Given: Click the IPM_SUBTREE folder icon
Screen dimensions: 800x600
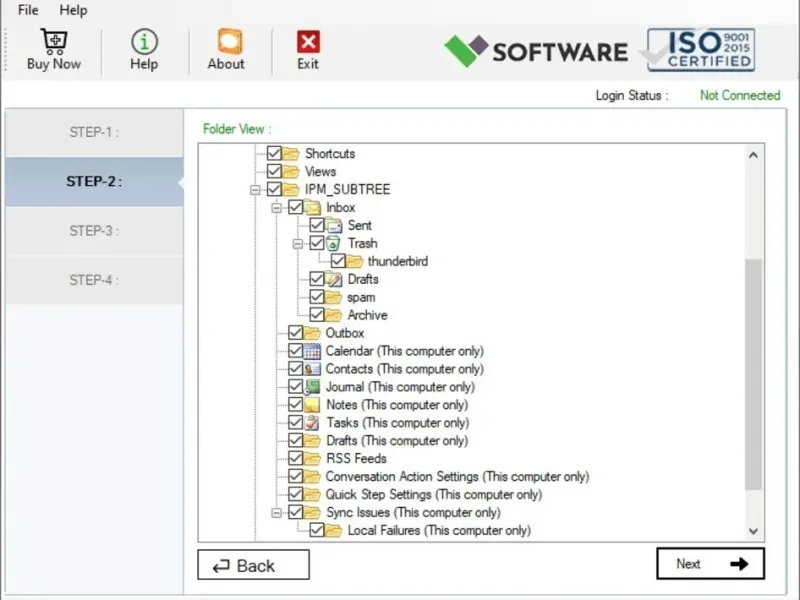Looking at the screenshot, I should coord(291,189).
